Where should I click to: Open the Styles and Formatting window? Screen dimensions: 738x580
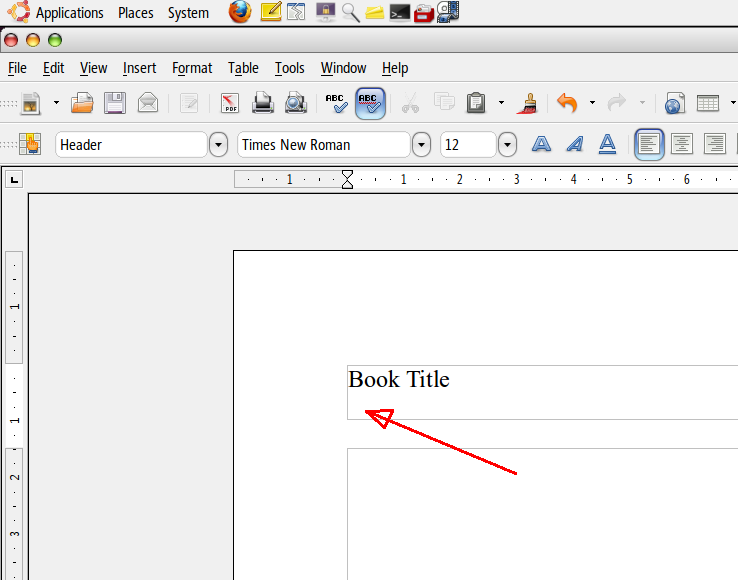tap(29, 145)
